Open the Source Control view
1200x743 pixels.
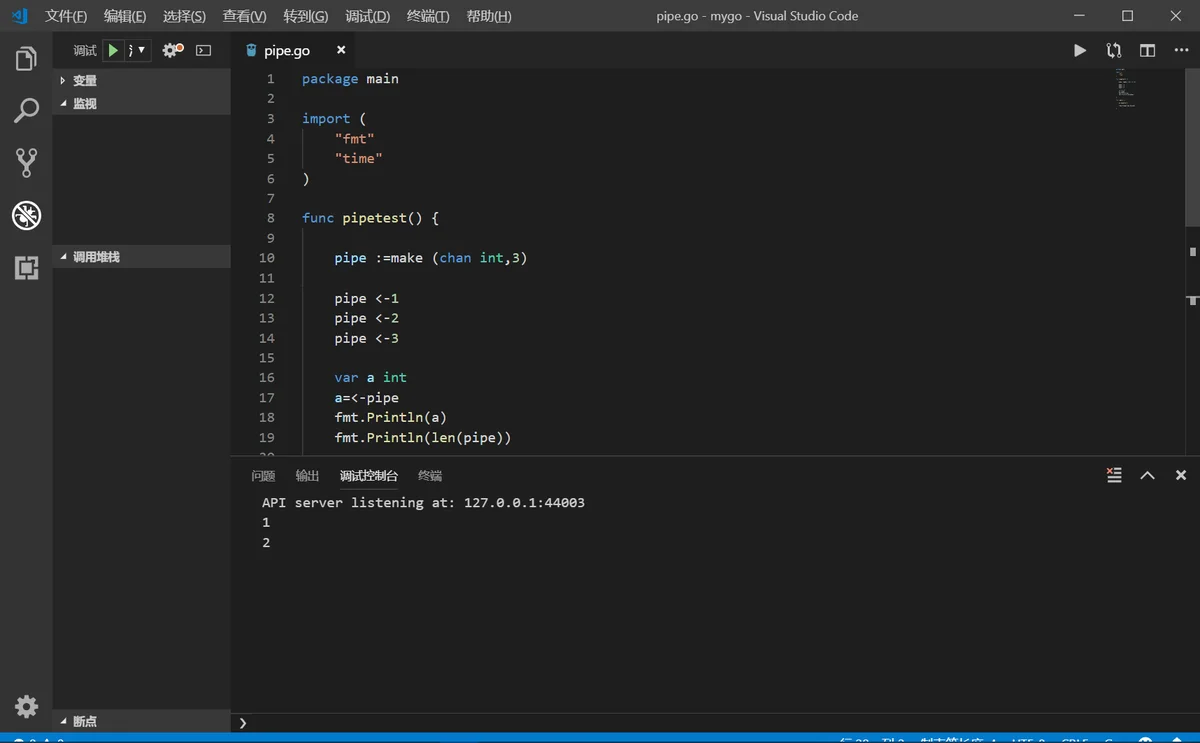[x=26, y=162]
